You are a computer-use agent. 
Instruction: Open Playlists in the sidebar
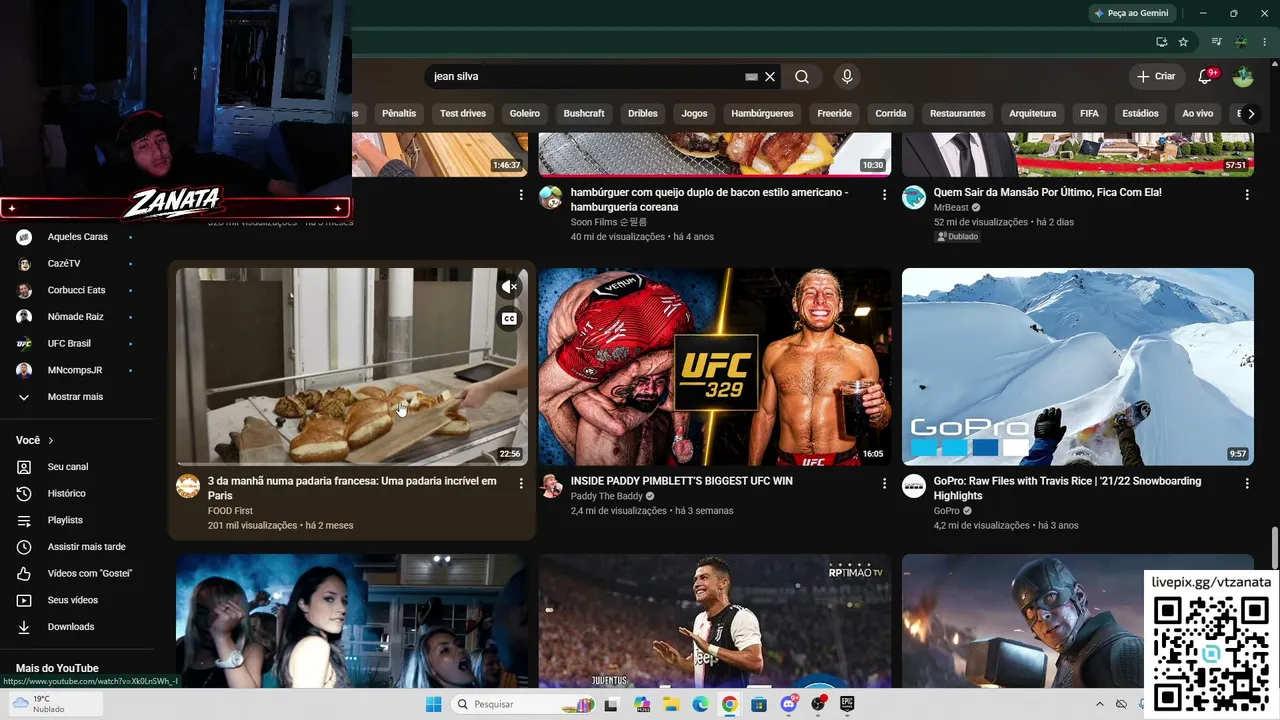pyautogui.click(x=65, y=520)
